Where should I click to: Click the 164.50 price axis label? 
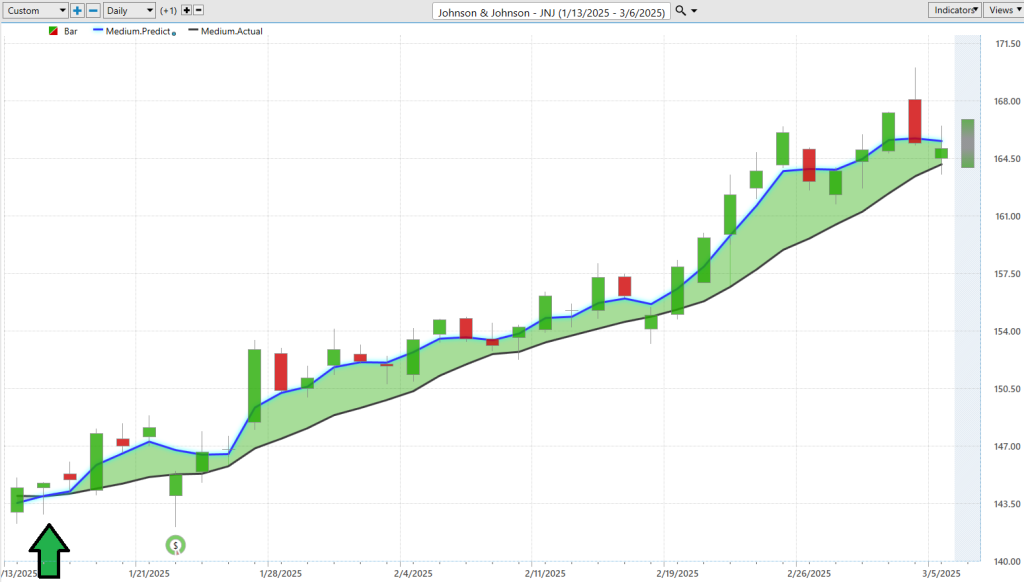point(1008,159)
